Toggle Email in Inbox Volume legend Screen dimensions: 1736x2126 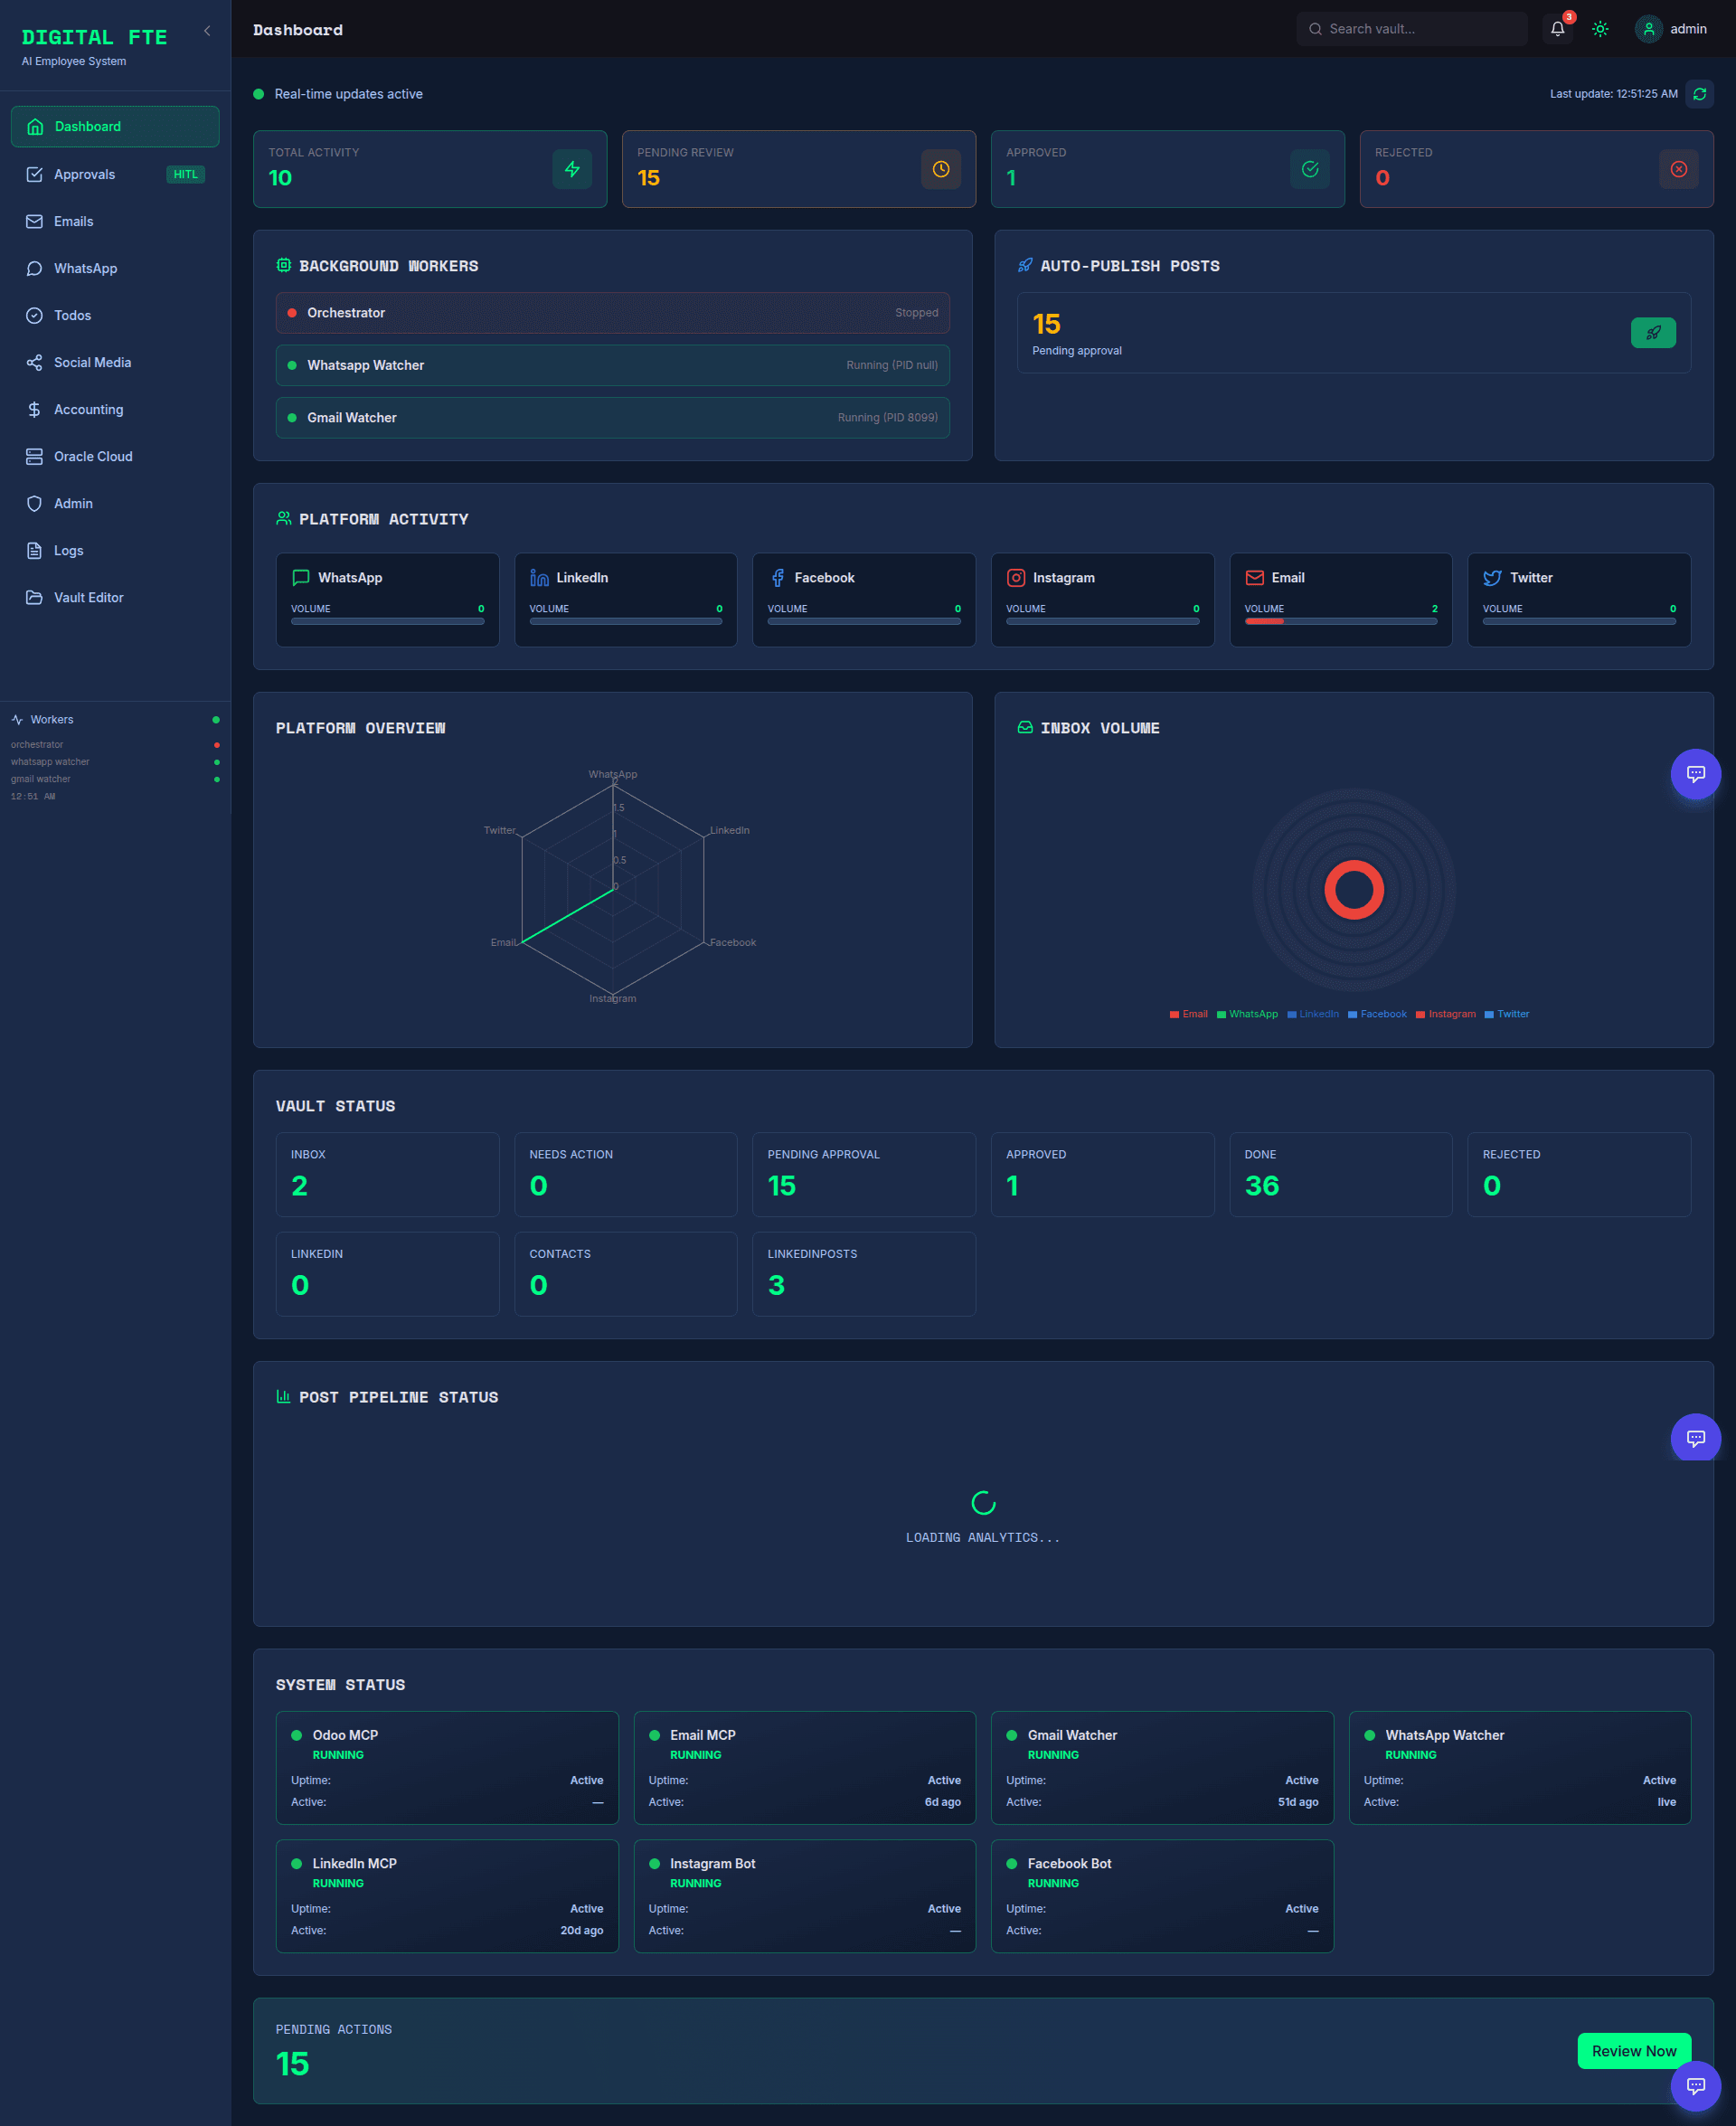click(1189, 1014)
